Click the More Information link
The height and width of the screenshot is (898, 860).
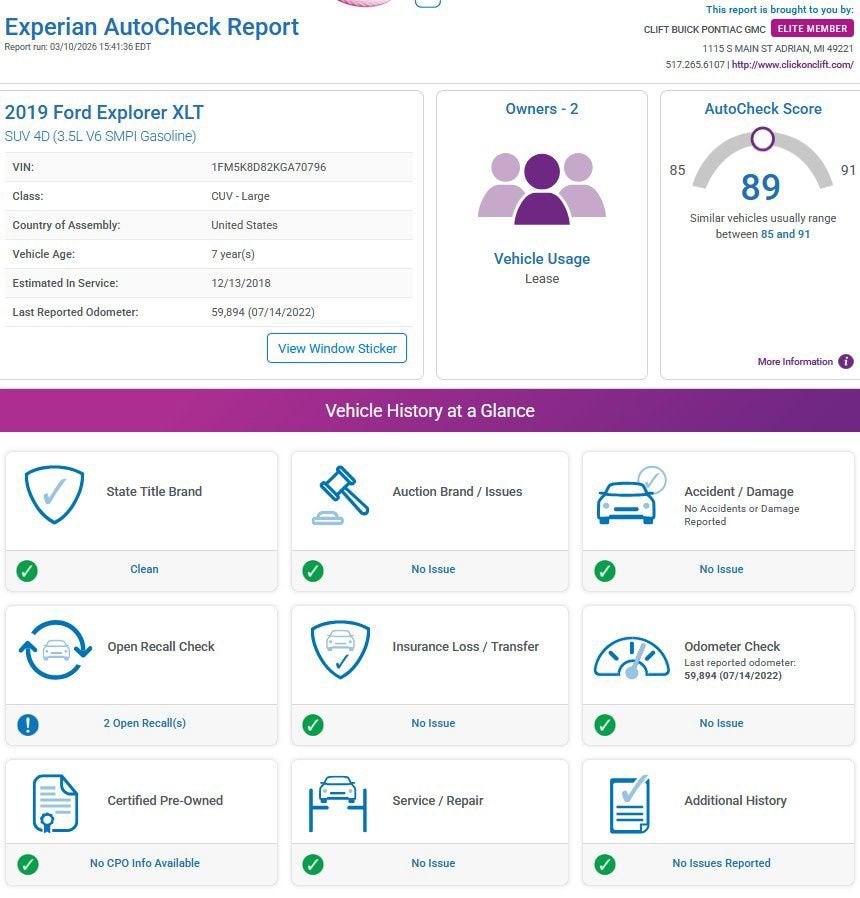tap(795, 362)
